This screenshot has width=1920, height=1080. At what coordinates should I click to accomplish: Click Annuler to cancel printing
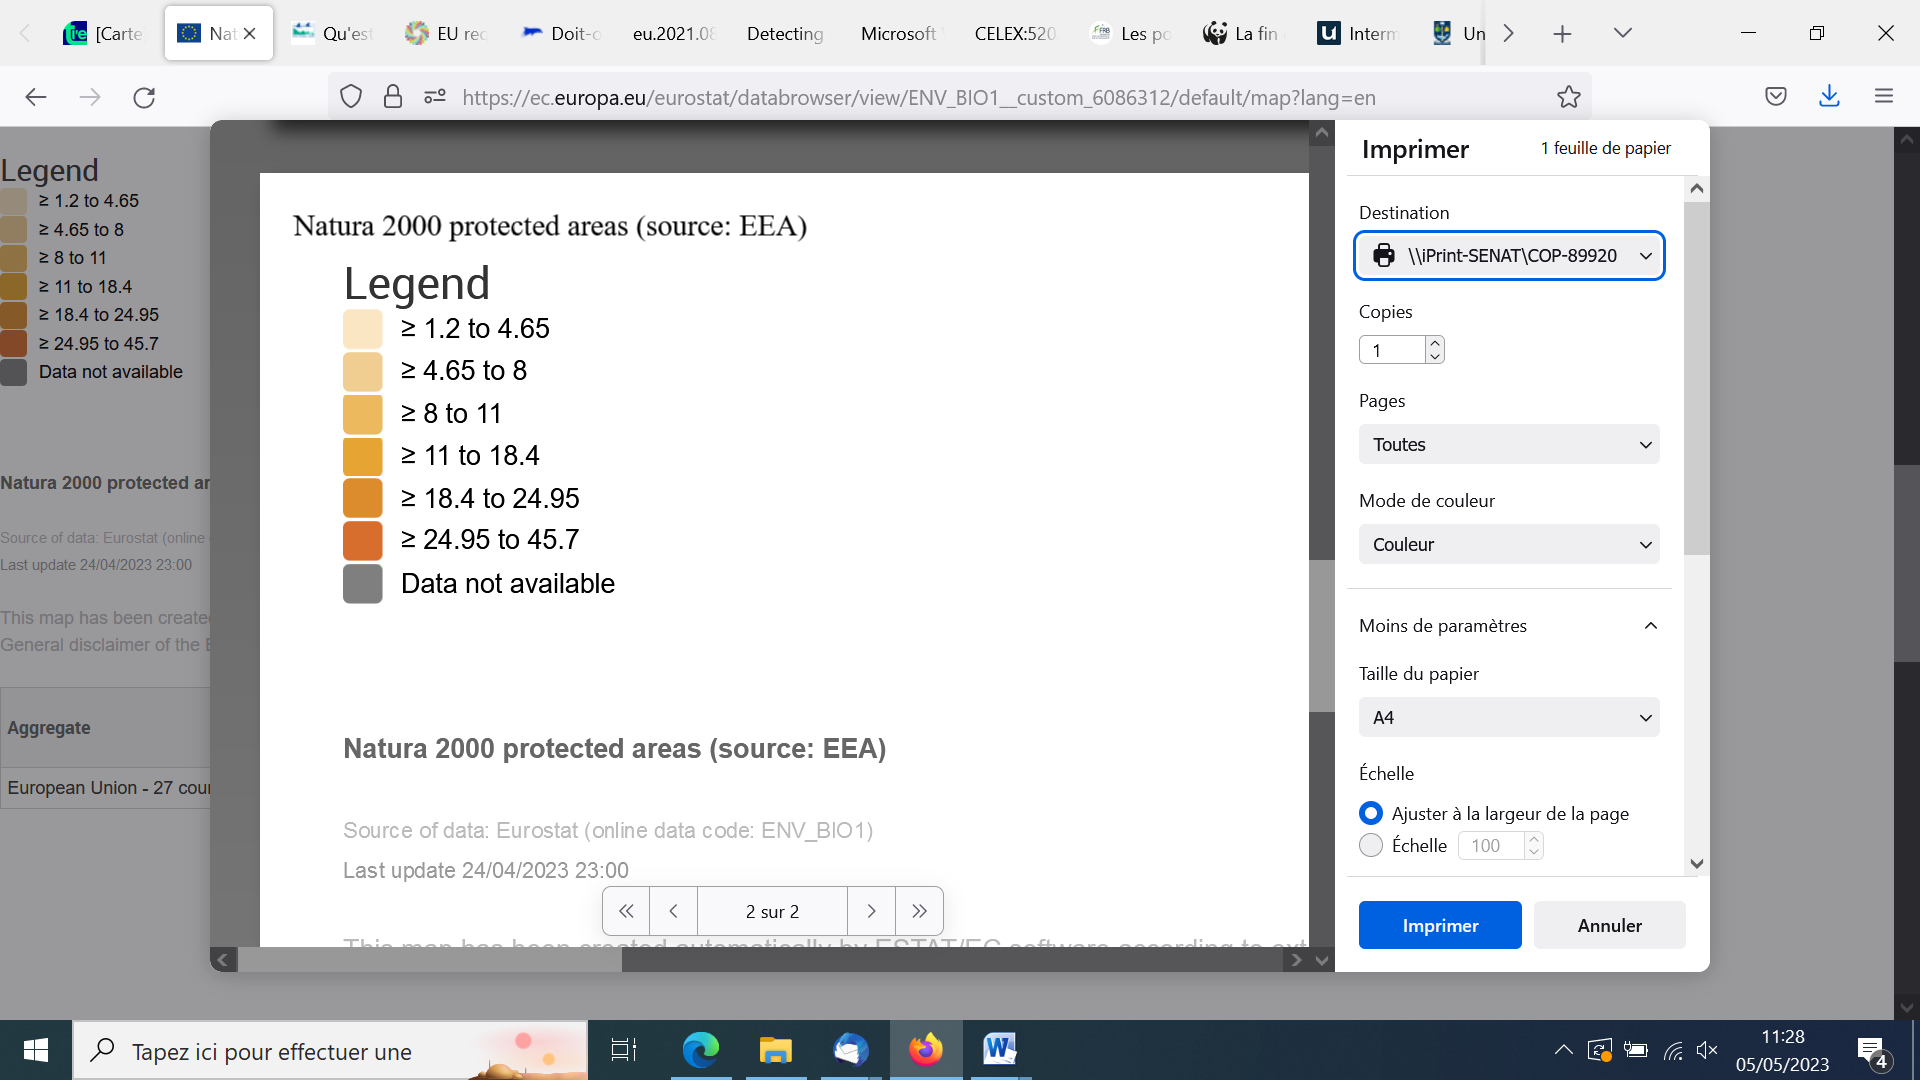click(x=1609, y=925)
